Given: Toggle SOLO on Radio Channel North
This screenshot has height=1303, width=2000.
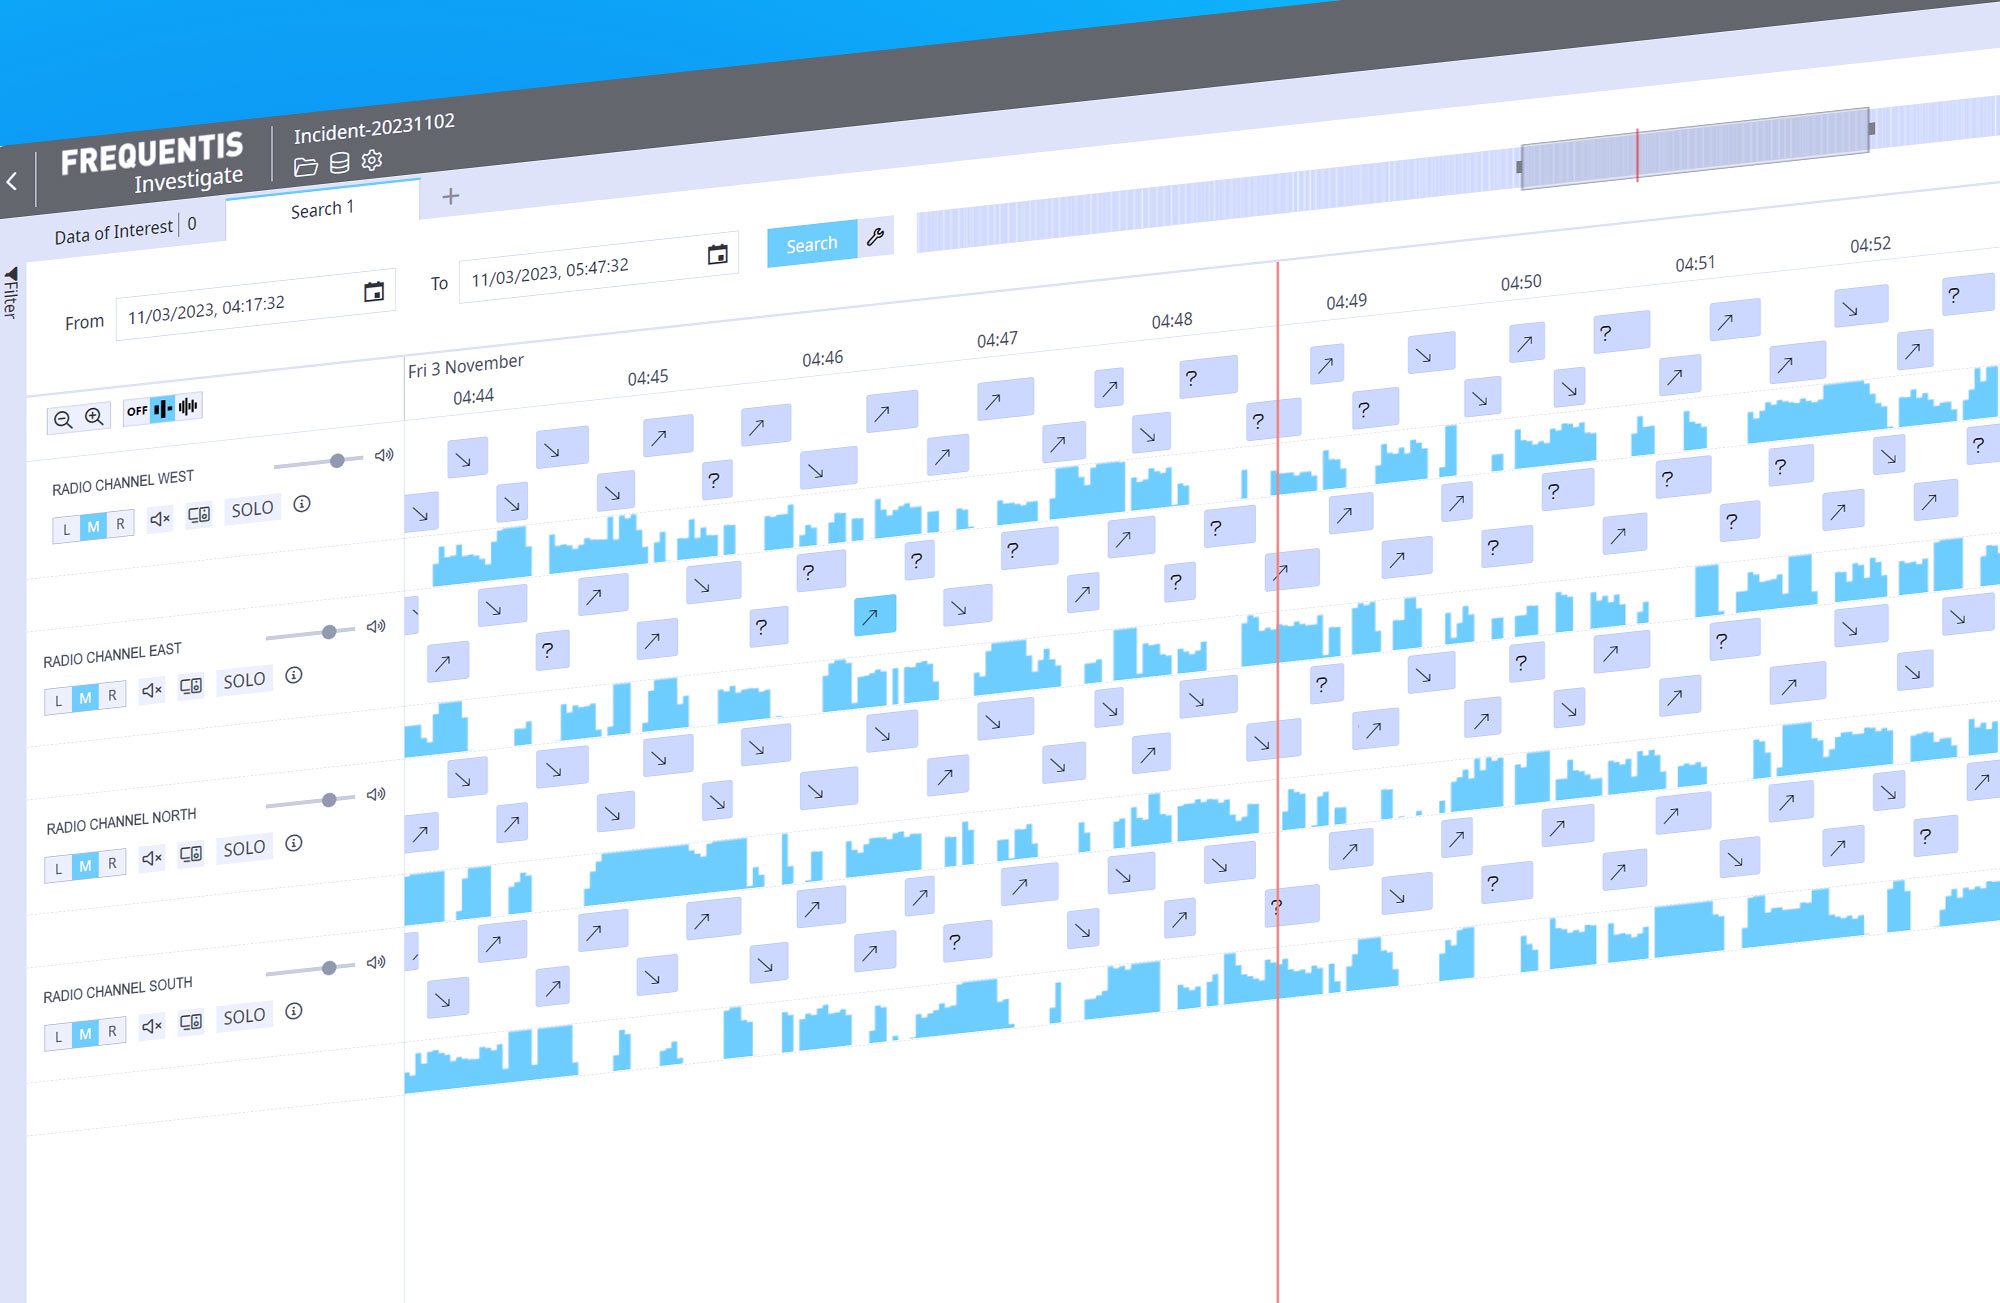Looking at the screenshot, I should pos(243,847).
